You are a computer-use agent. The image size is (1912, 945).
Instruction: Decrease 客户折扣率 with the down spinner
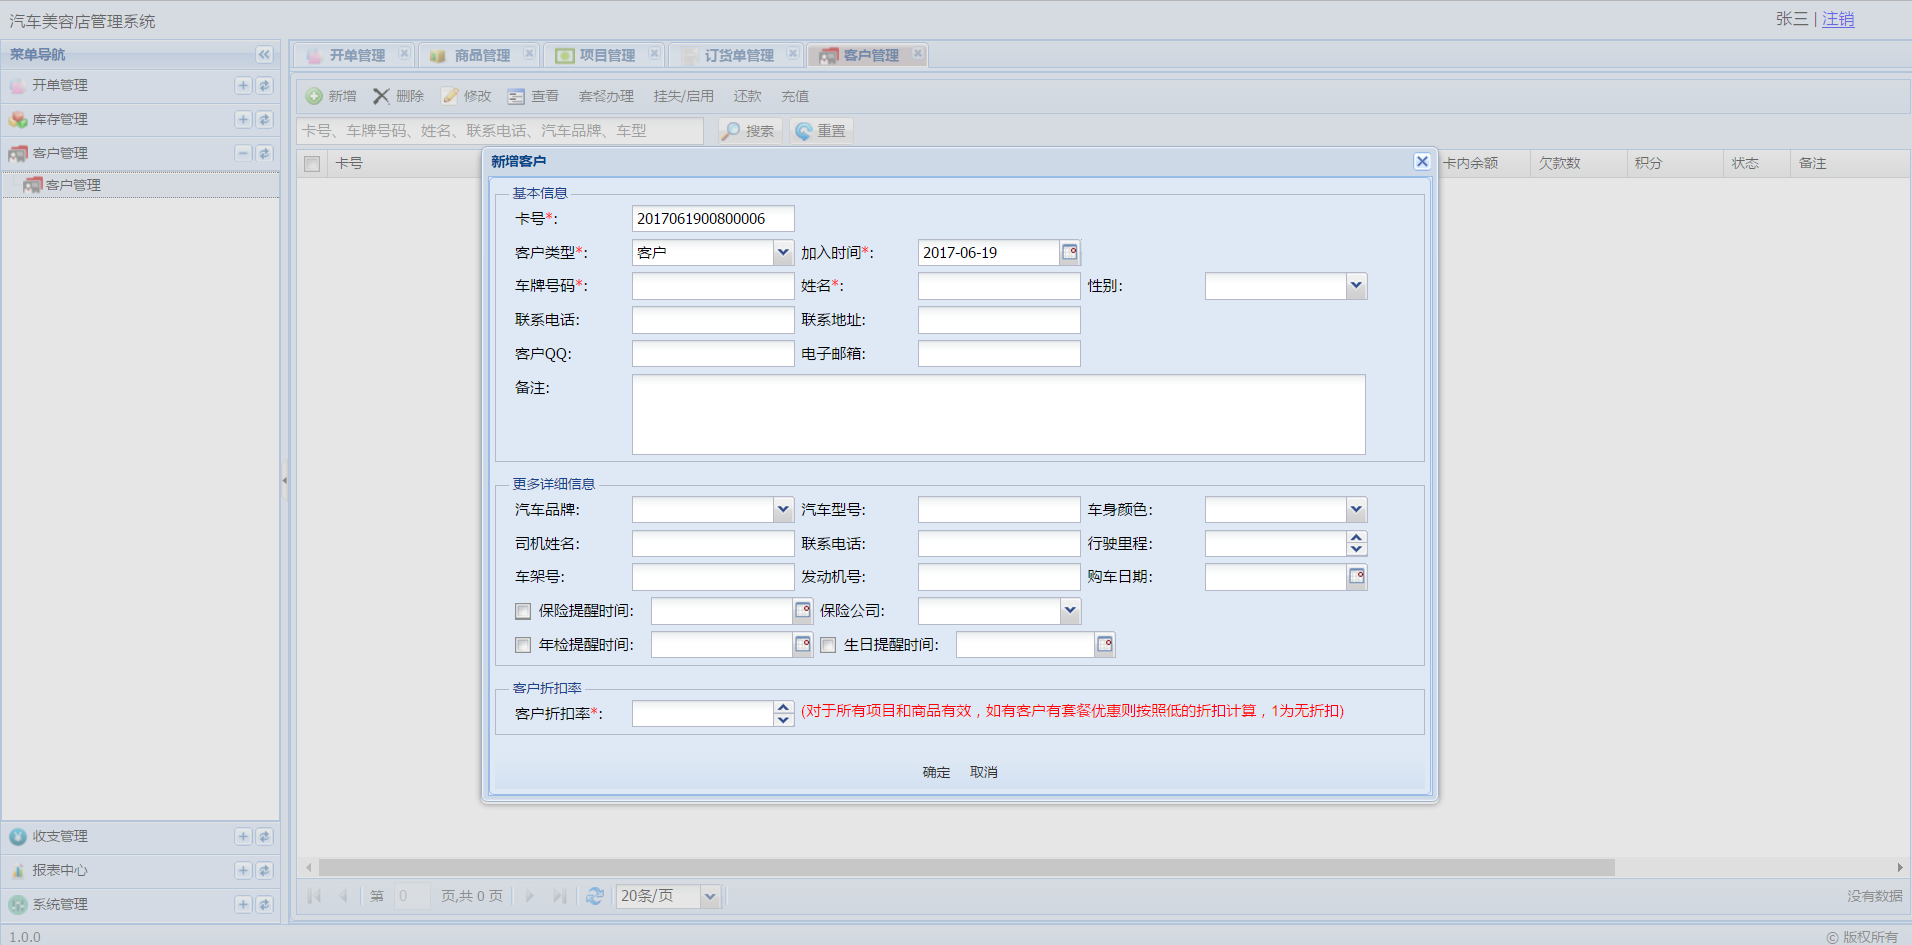pos(784,720)
